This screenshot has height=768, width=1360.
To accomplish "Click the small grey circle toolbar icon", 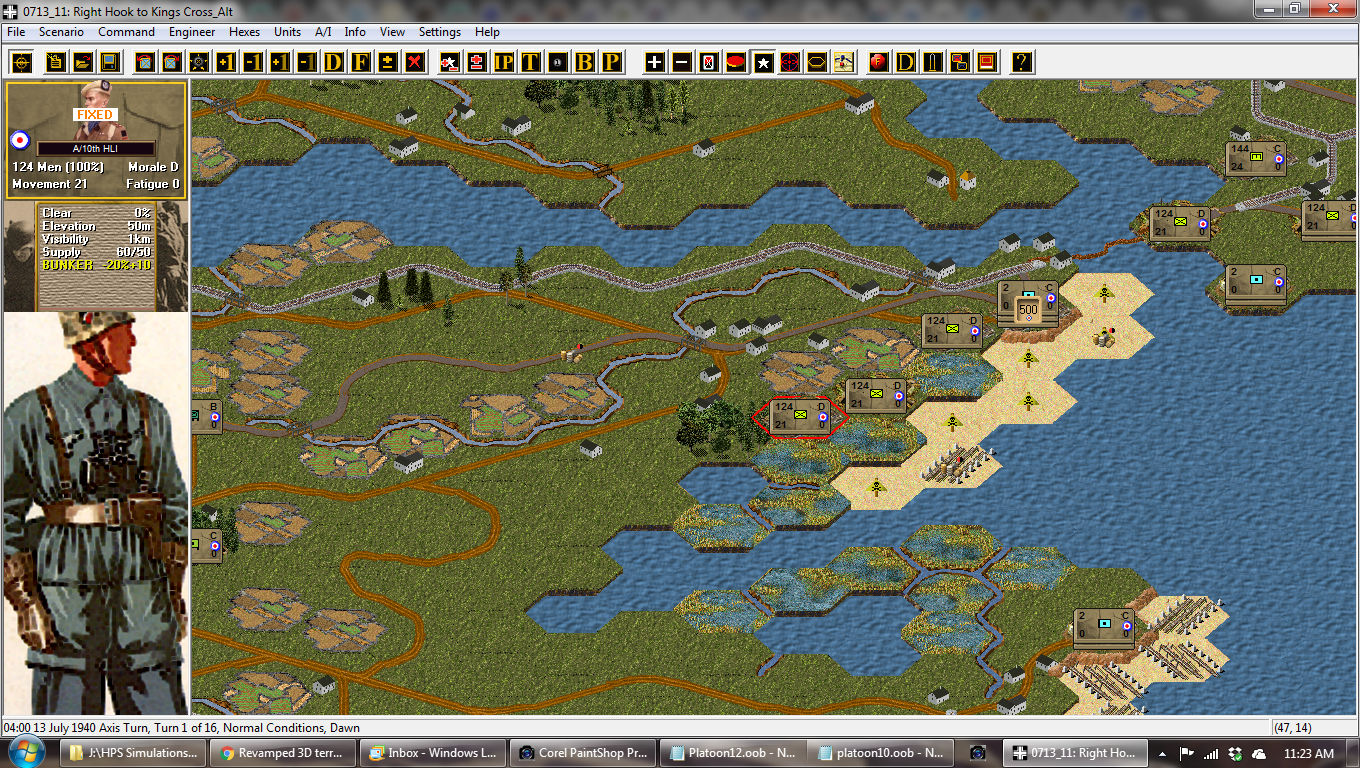I will [x=557, y=62].
